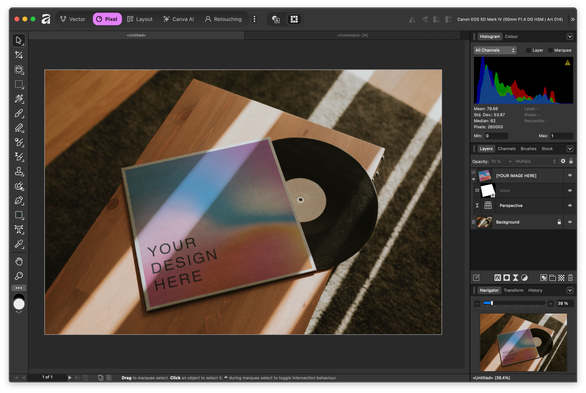Switch to the Layout studio
The width and height of the screenshot is (586, 393).
(x=140, y=19)
